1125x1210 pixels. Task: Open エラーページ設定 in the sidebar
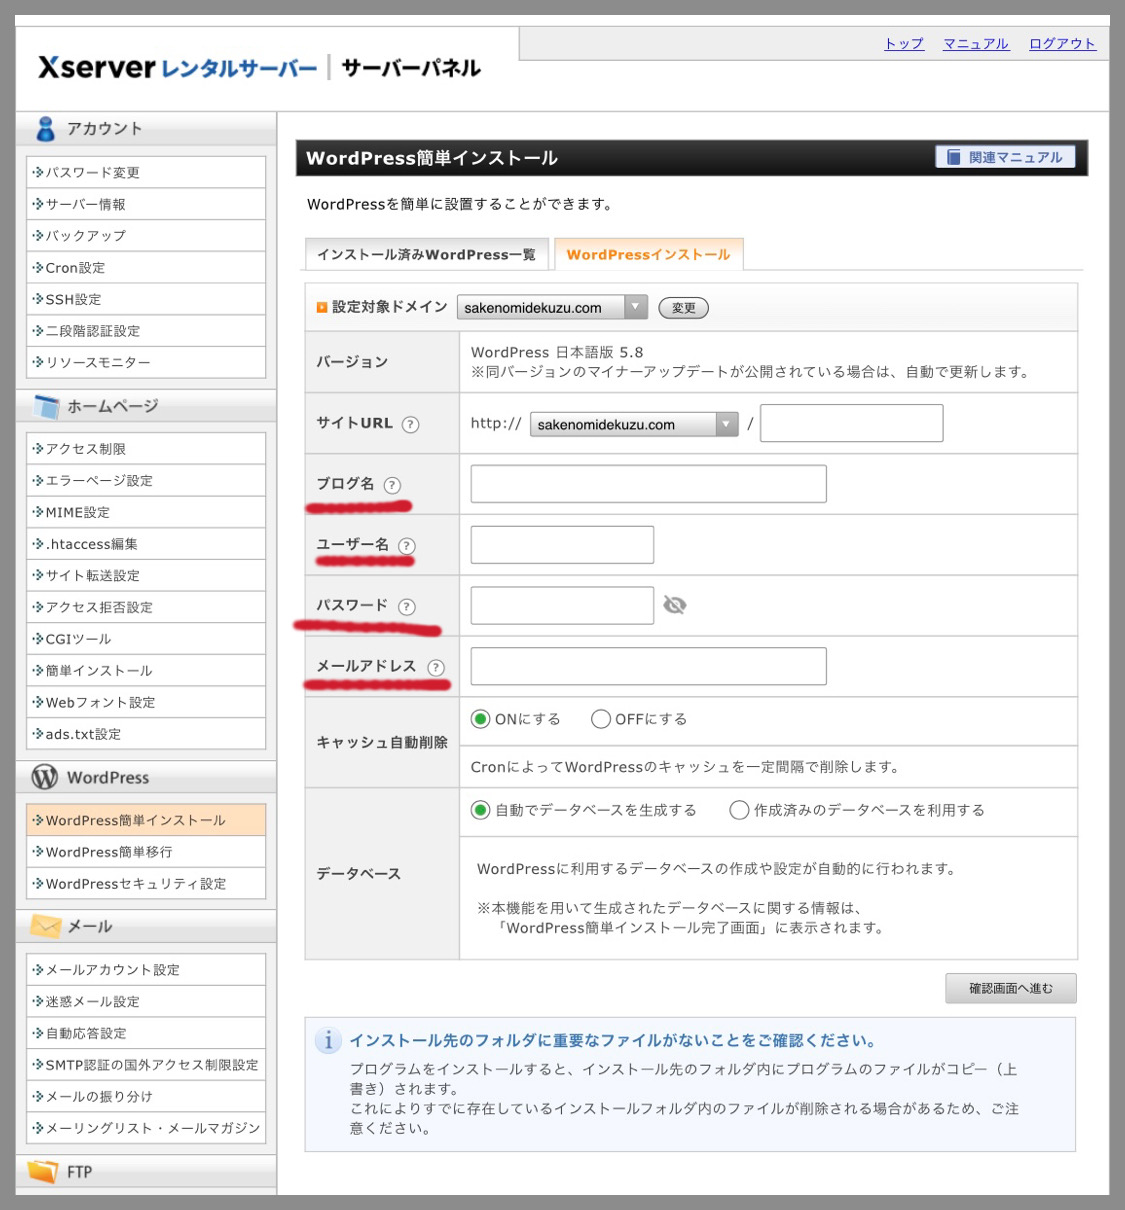click(x=146, y=480)
